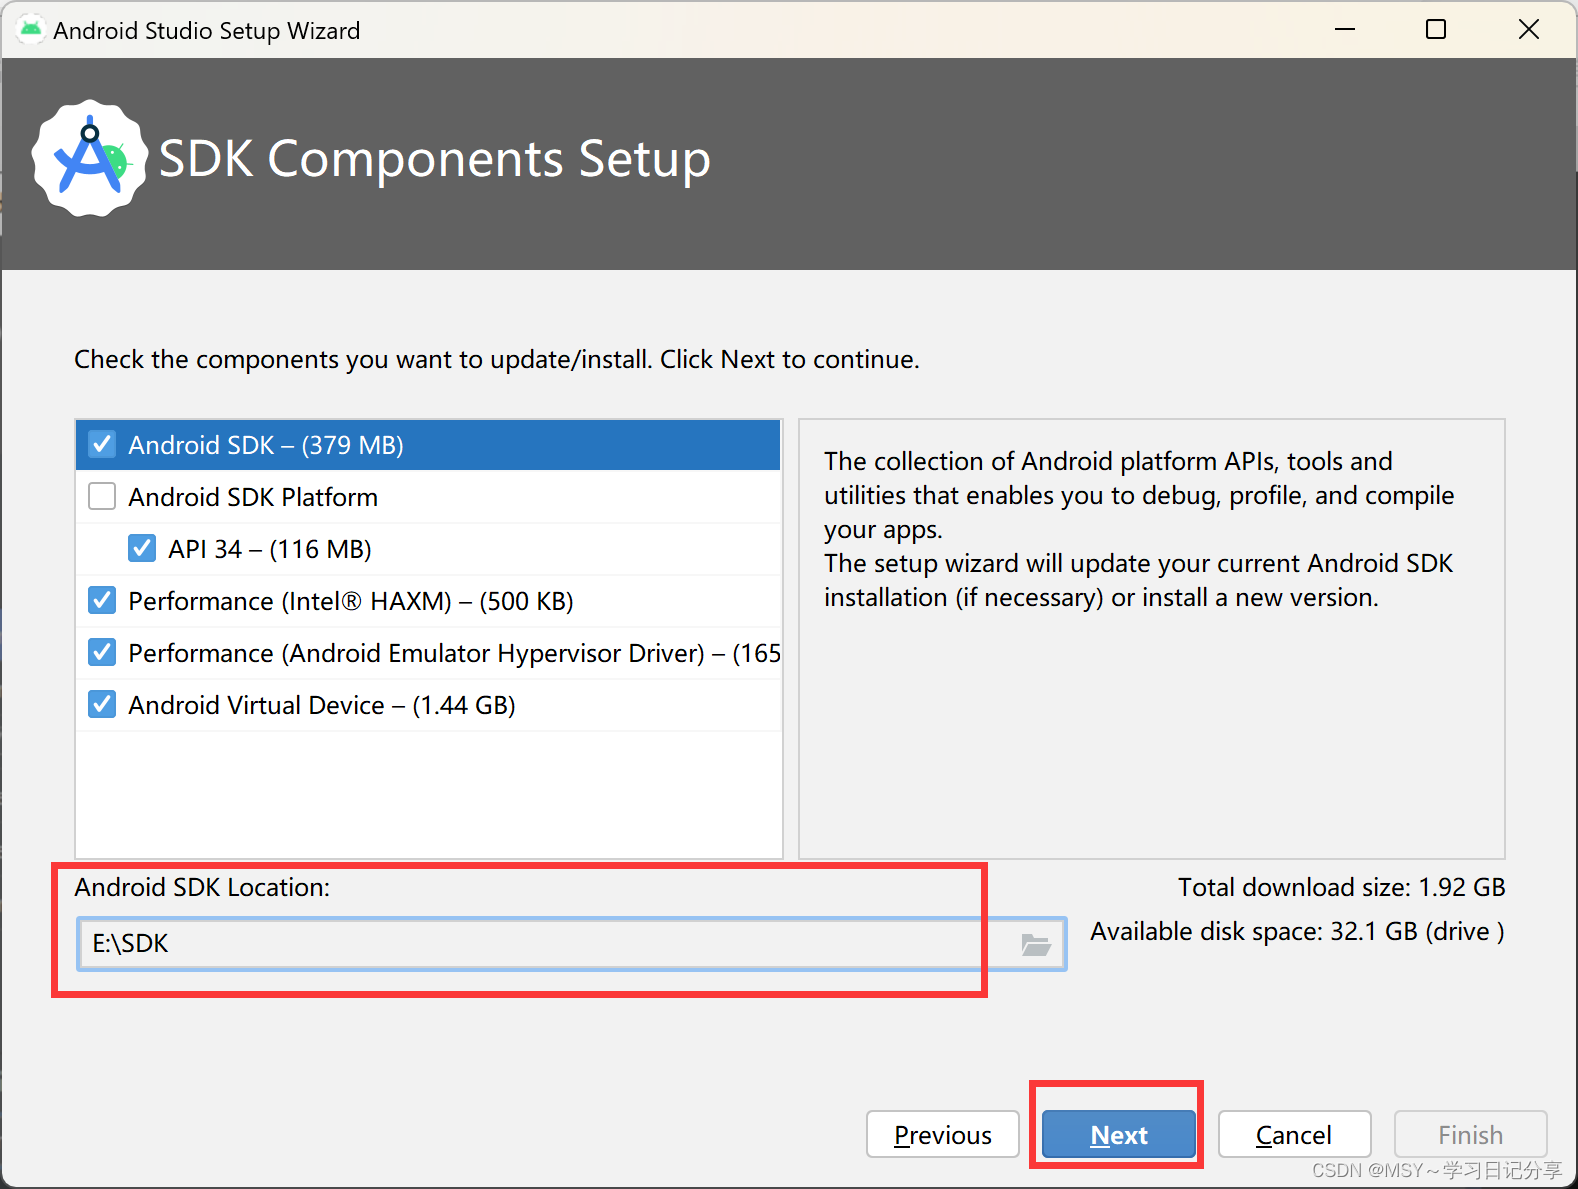Click the disabled Finish button
The image size is (1578, 1189).
pos(1470,1135)
